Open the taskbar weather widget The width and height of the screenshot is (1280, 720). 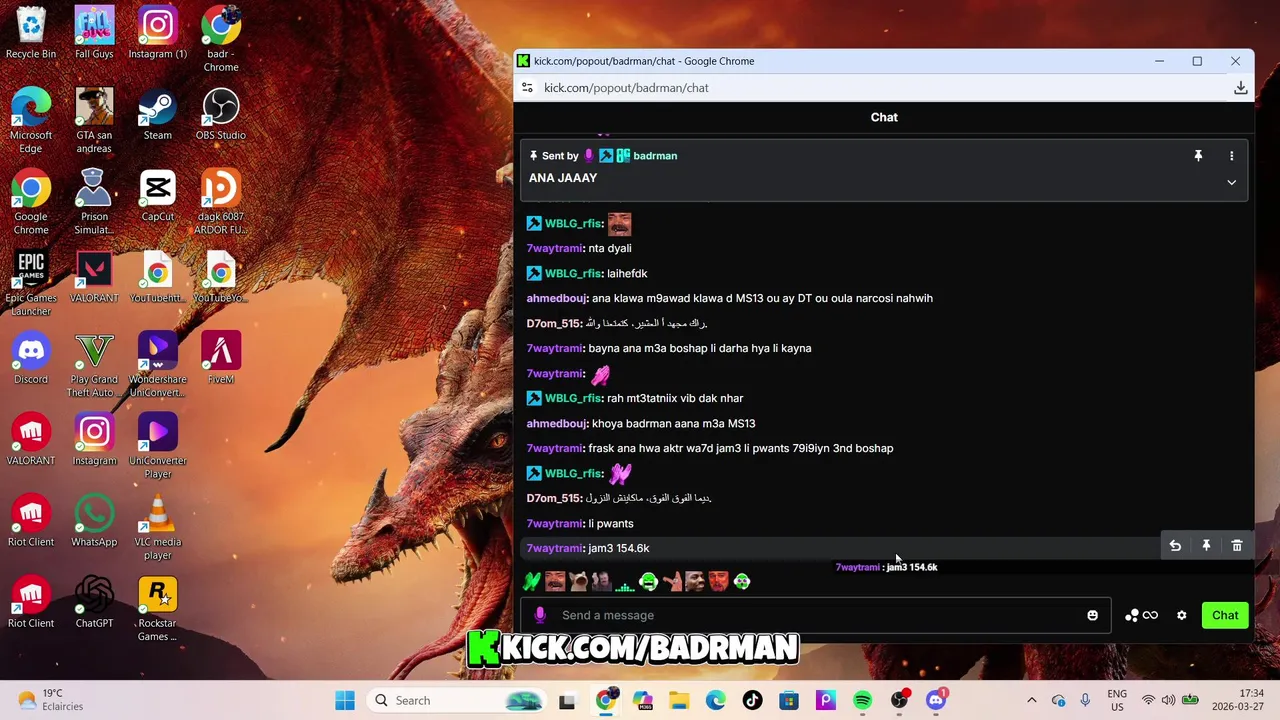[50, 700]
